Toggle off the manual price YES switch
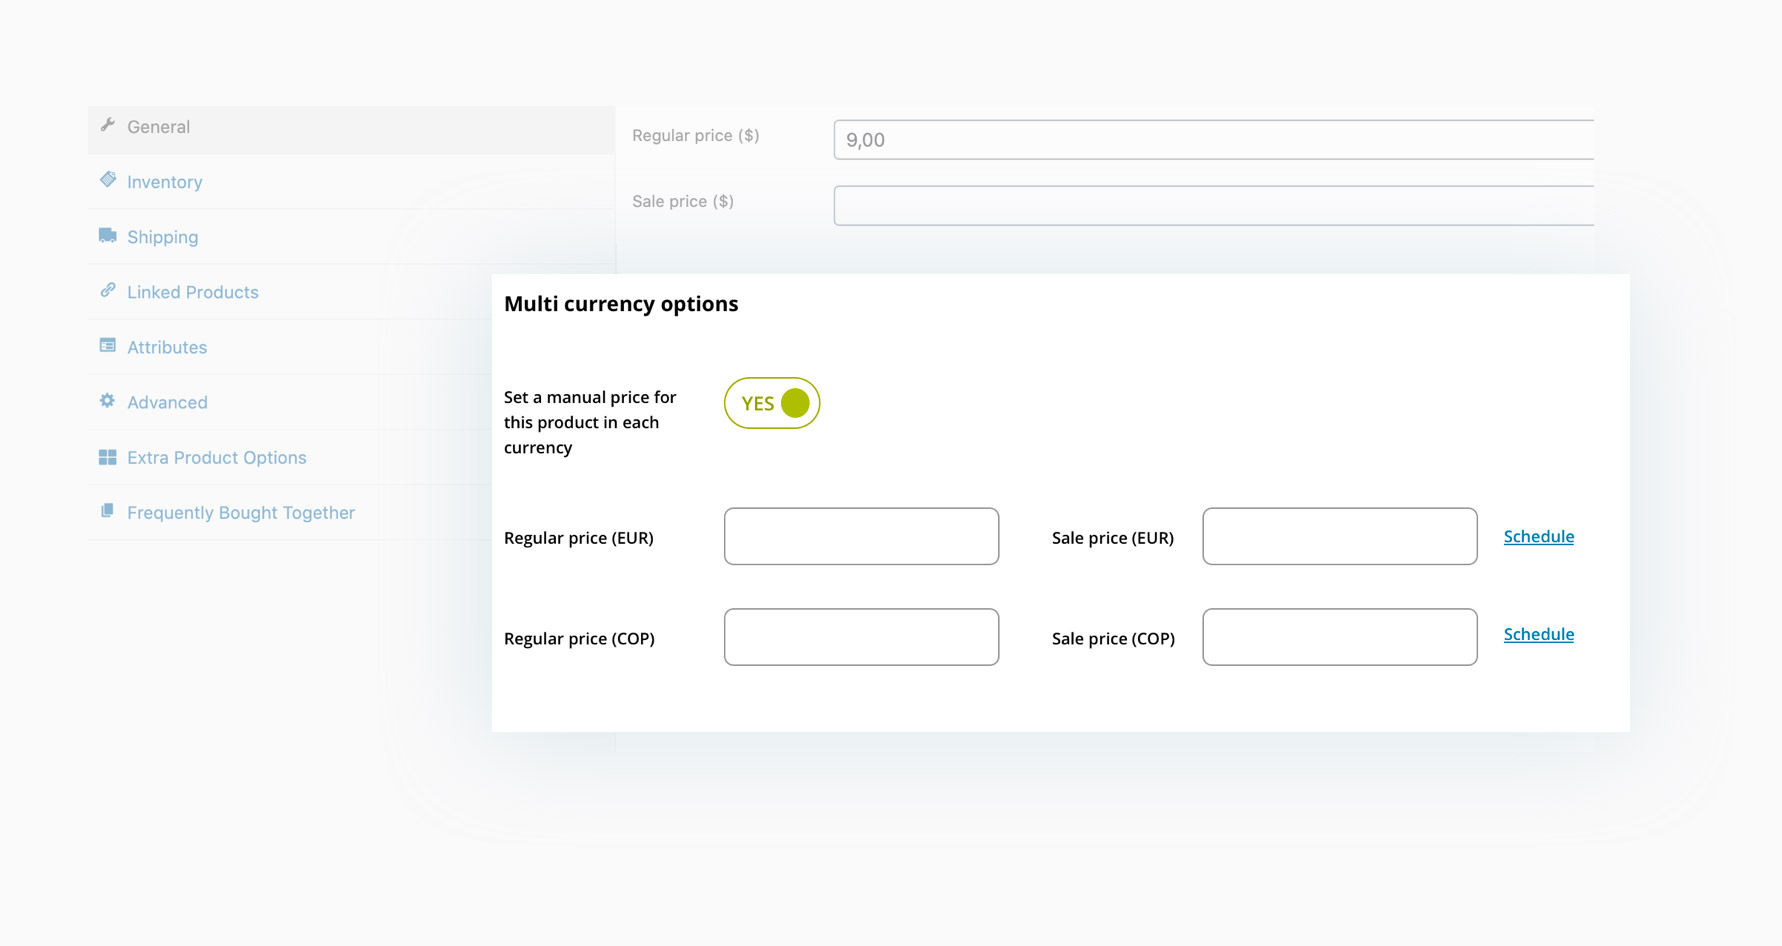 [x=772, y=403]
